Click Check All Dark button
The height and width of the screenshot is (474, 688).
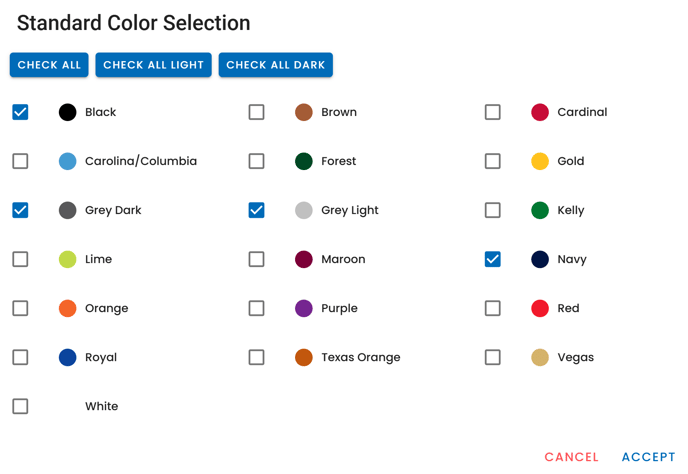(x=275, y=65)
